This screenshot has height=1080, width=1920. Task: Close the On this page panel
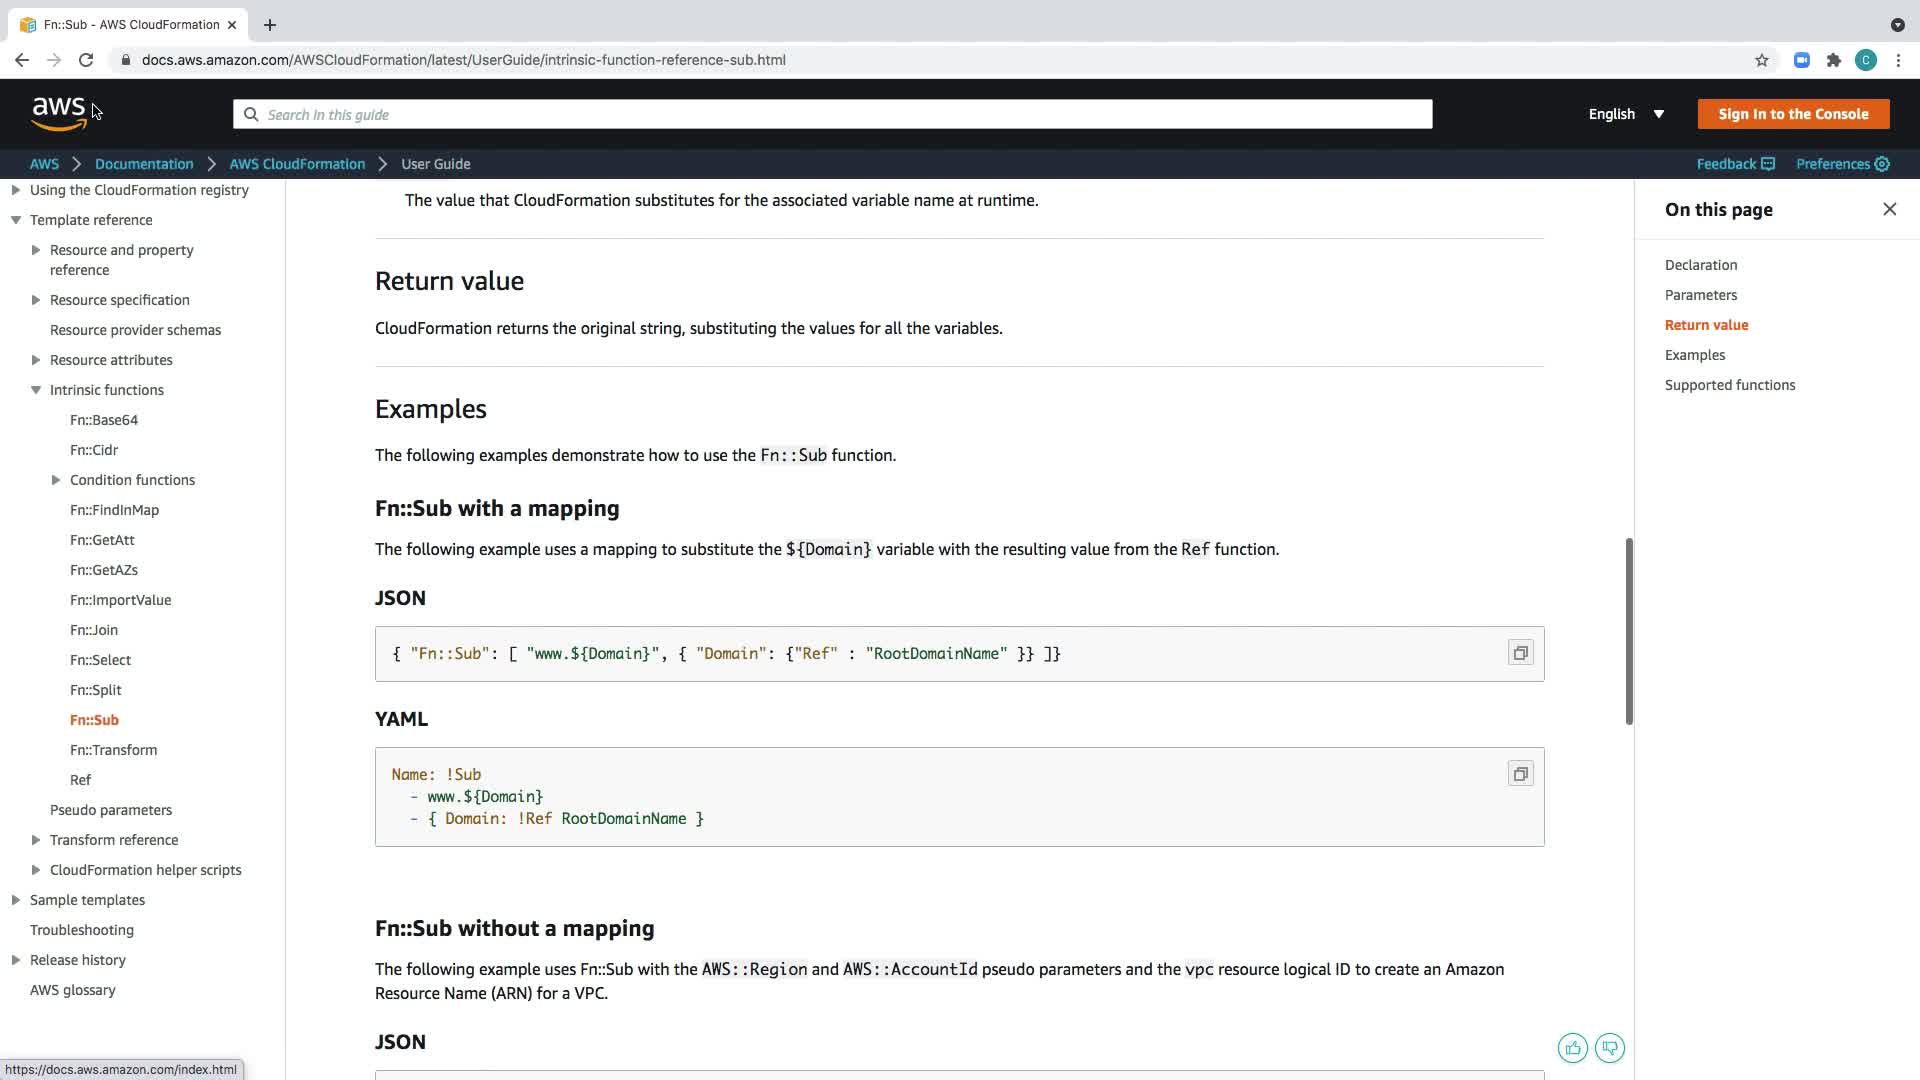pyautogui.click(x=1889, y=209)
